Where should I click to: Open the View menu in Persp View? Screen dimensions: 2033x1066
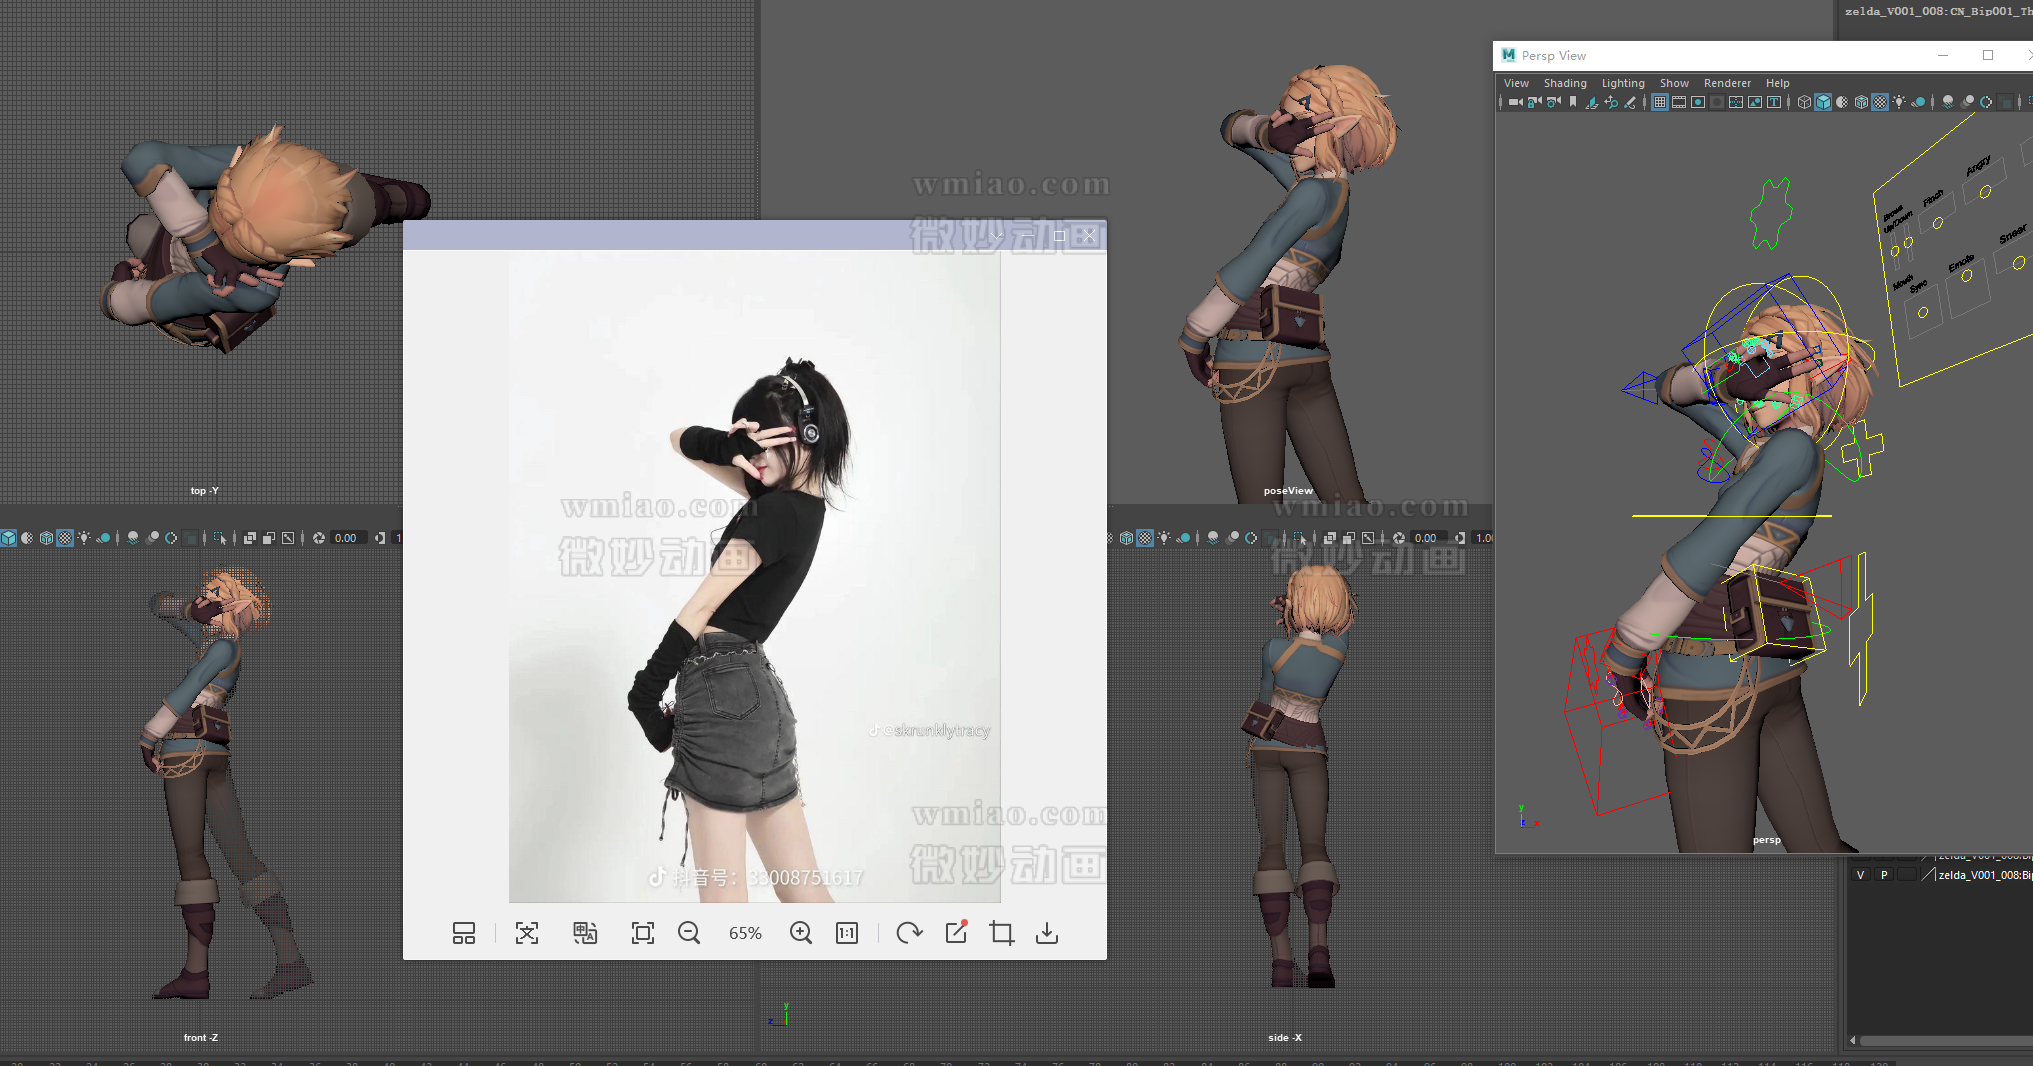(1515, 83)
